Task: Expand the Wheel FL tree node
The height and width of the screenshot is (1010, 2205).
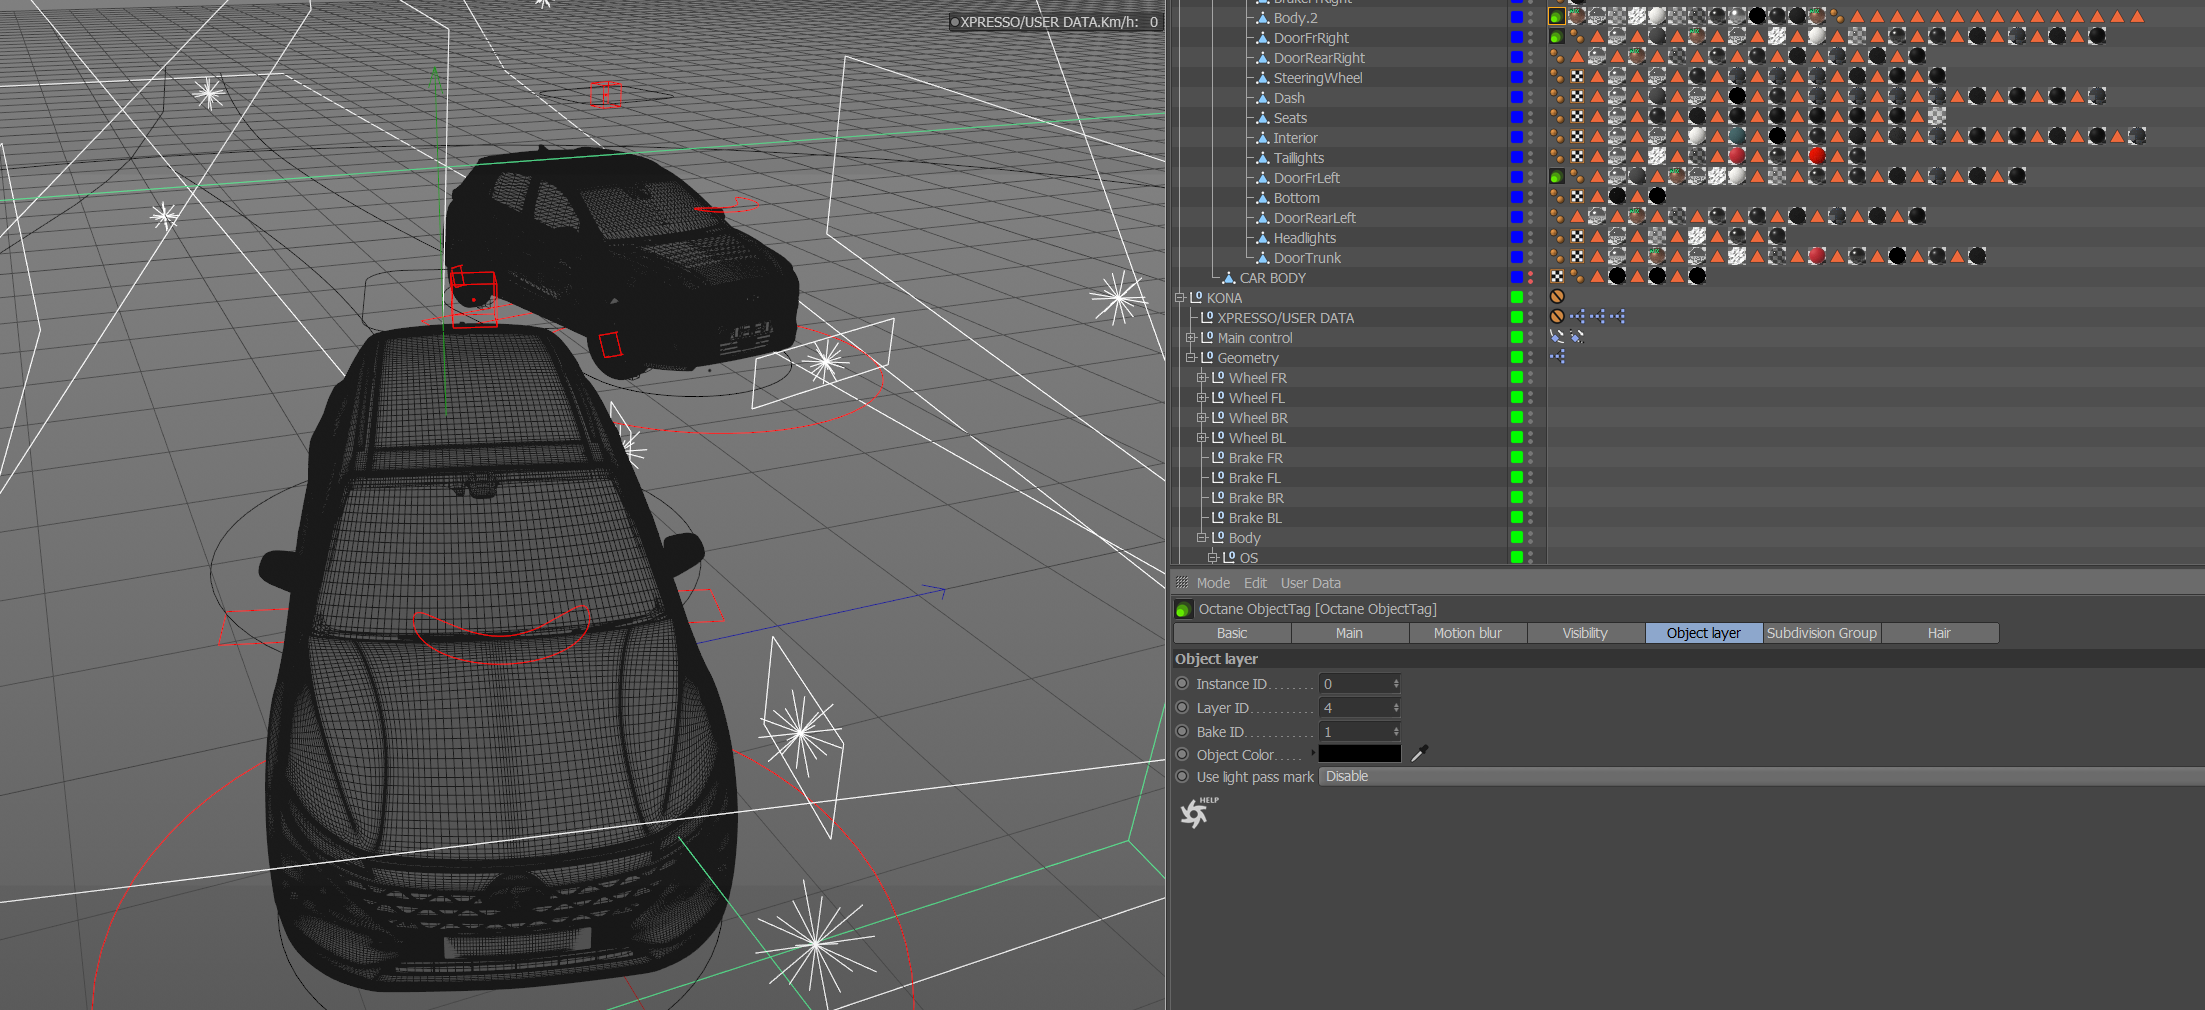Action: (x=1202, y=398)
